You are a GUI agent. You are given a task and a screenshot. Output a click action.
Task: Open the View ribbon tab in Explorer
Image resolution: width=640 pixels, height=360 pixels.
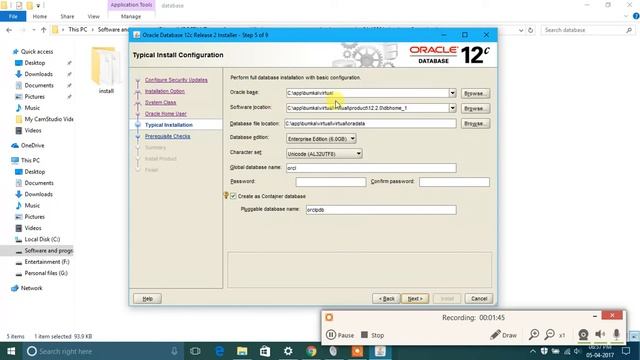point(93,16)
